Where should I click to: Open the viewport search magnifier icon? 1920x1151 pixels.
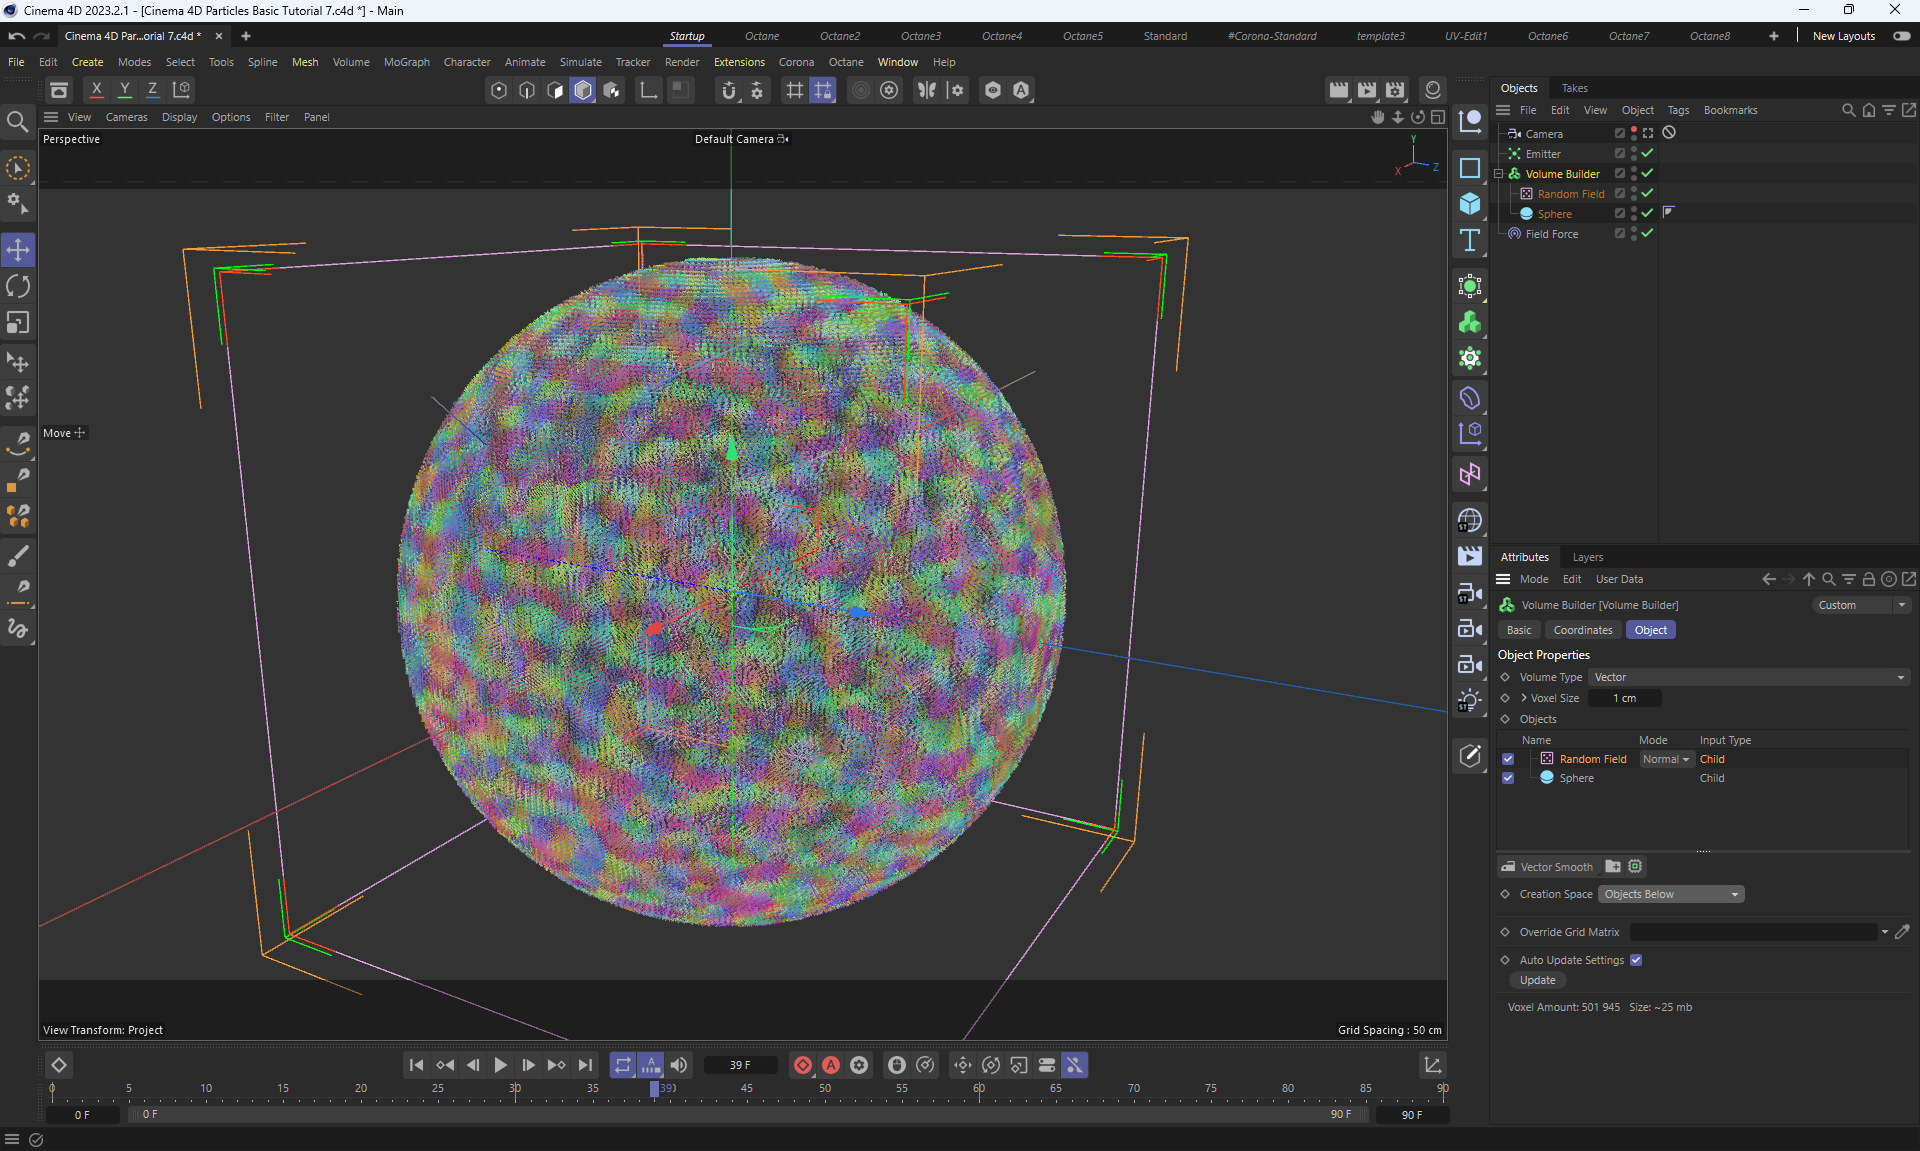tap(17, 122)
